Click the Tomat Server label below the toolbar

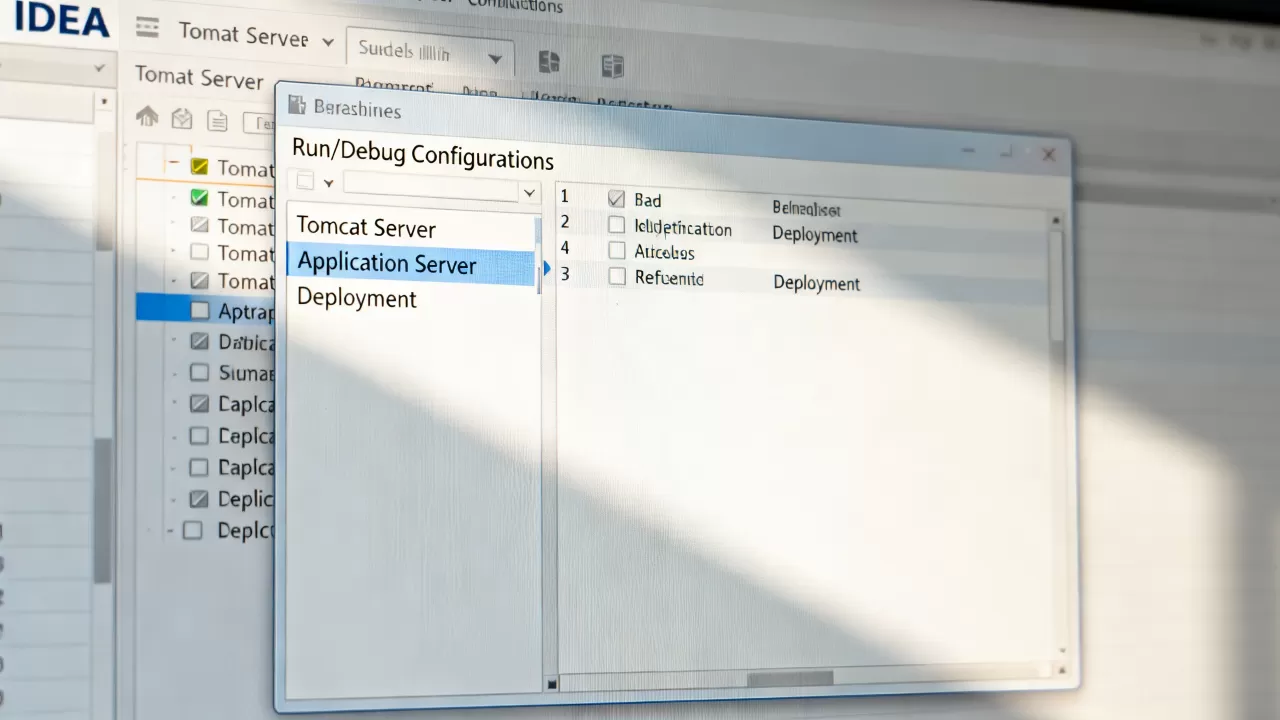click(199, 77)
